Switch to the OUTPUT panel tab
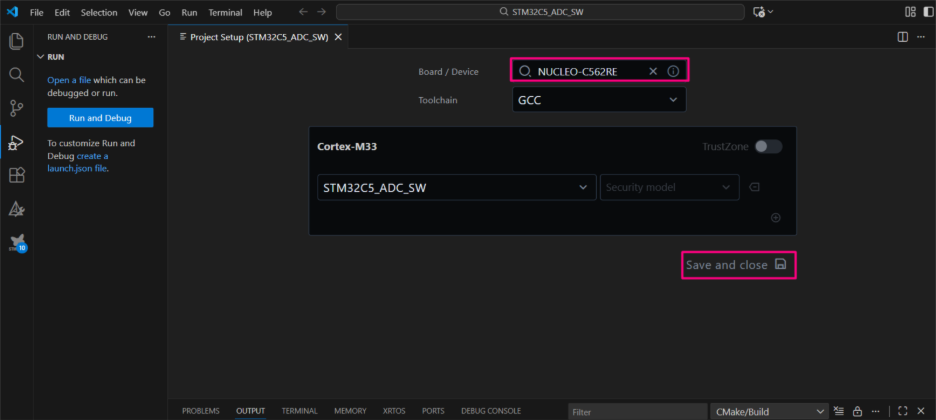 click(x=250, y=411)
